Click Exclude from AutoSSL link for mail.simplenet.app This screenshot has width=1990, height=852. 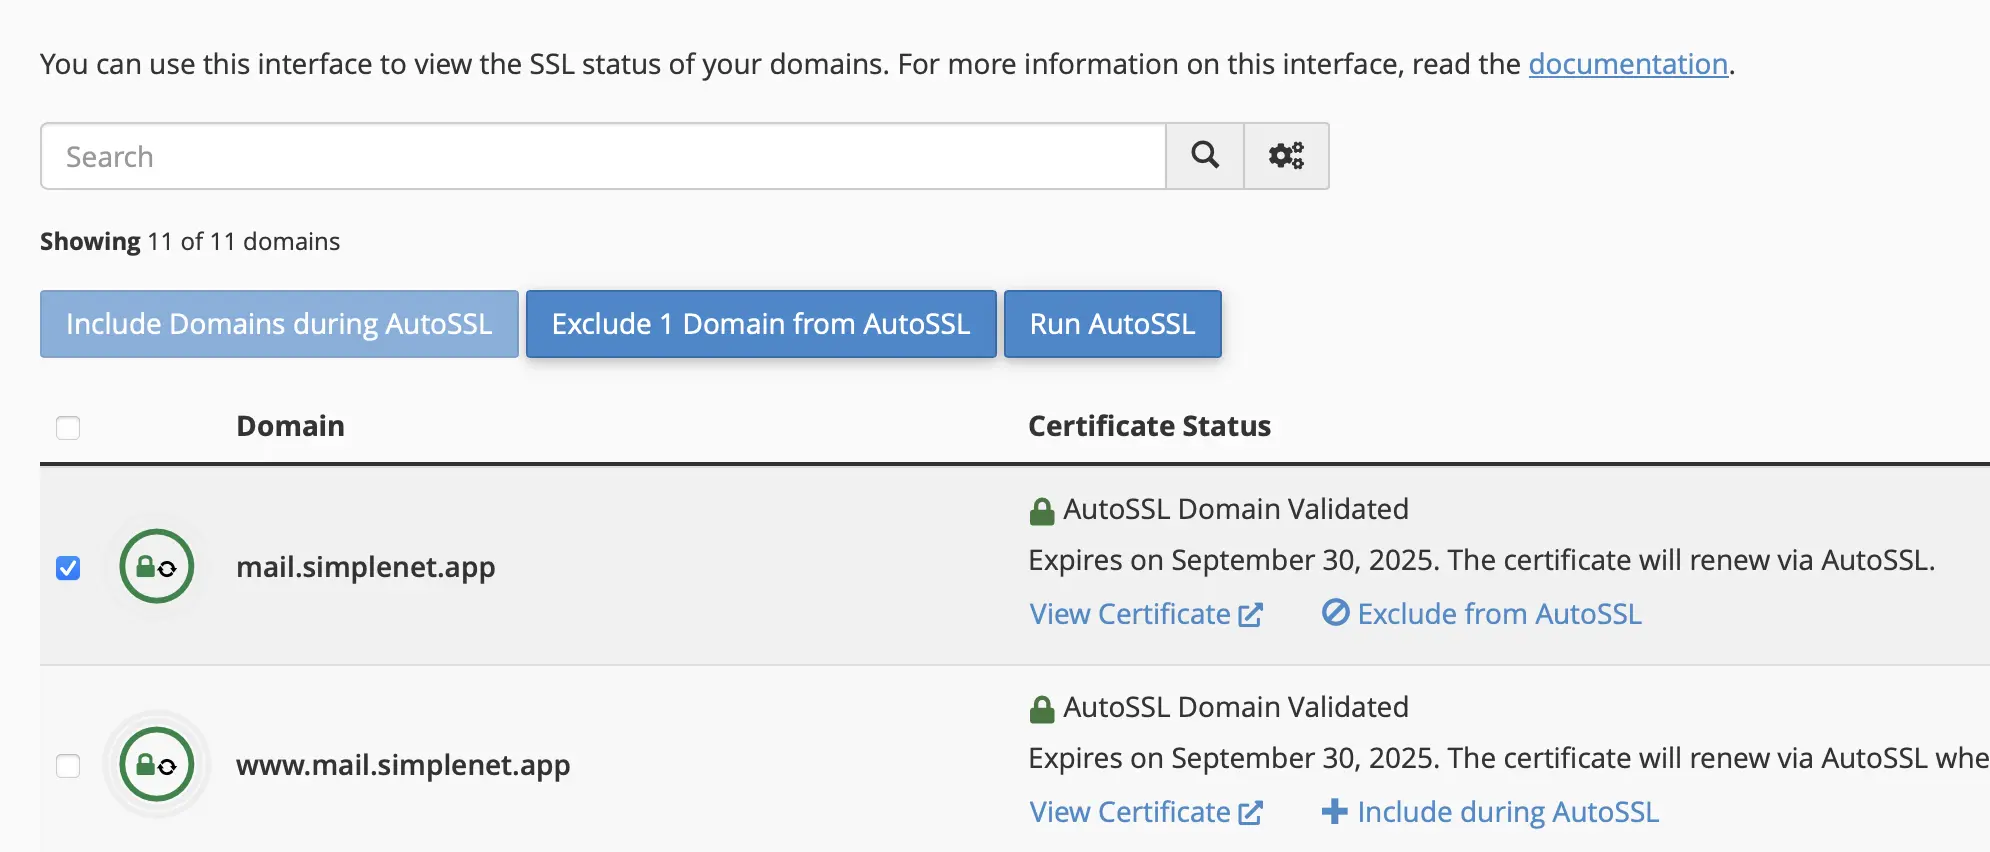1499,614
